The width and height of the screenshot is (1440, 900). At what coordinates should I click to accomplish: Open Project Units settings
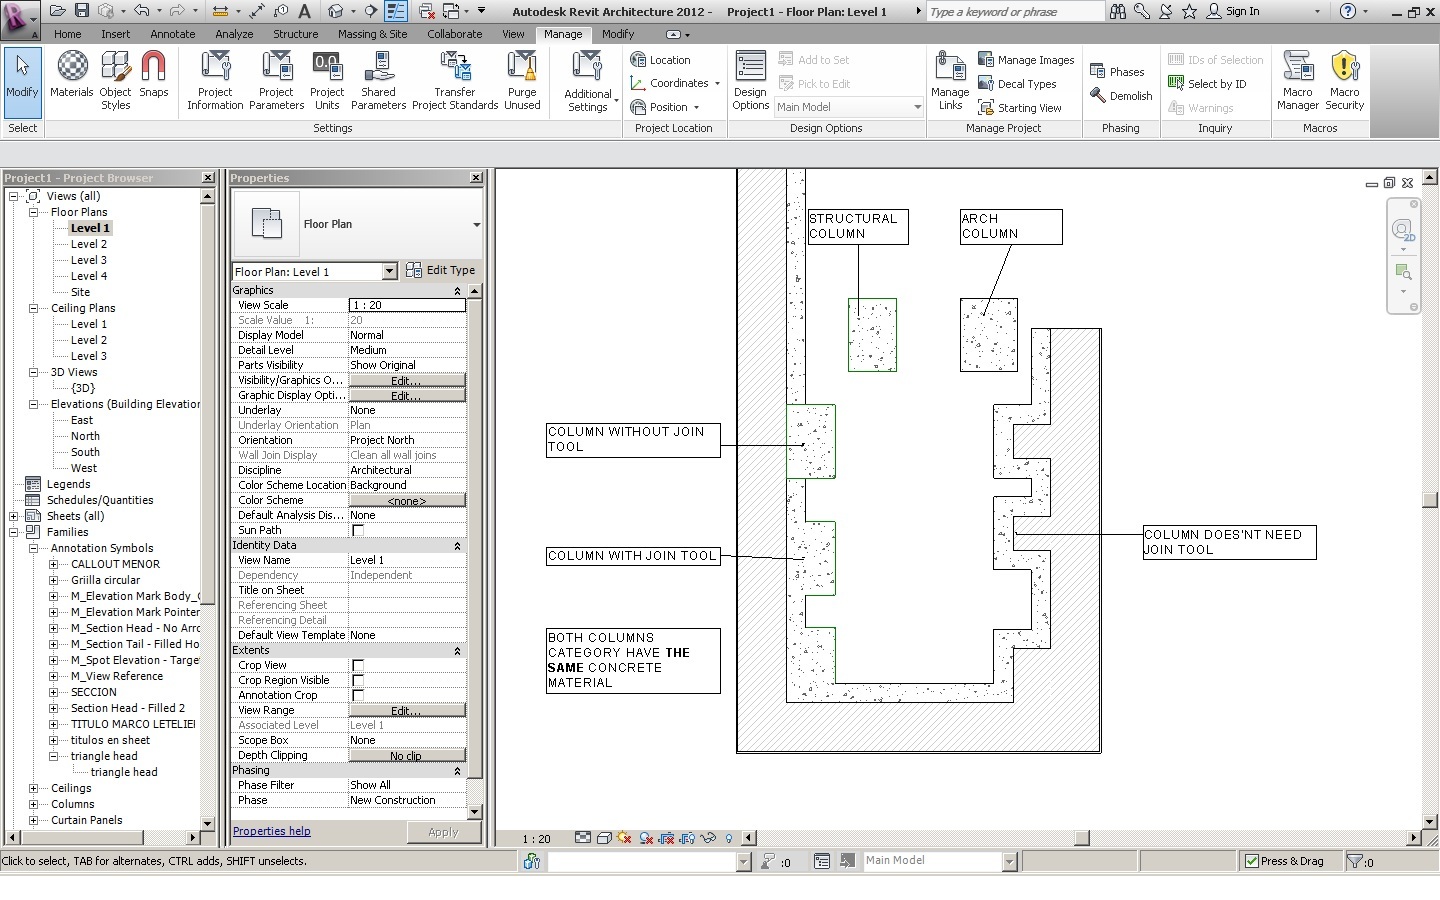click(327, 80)
